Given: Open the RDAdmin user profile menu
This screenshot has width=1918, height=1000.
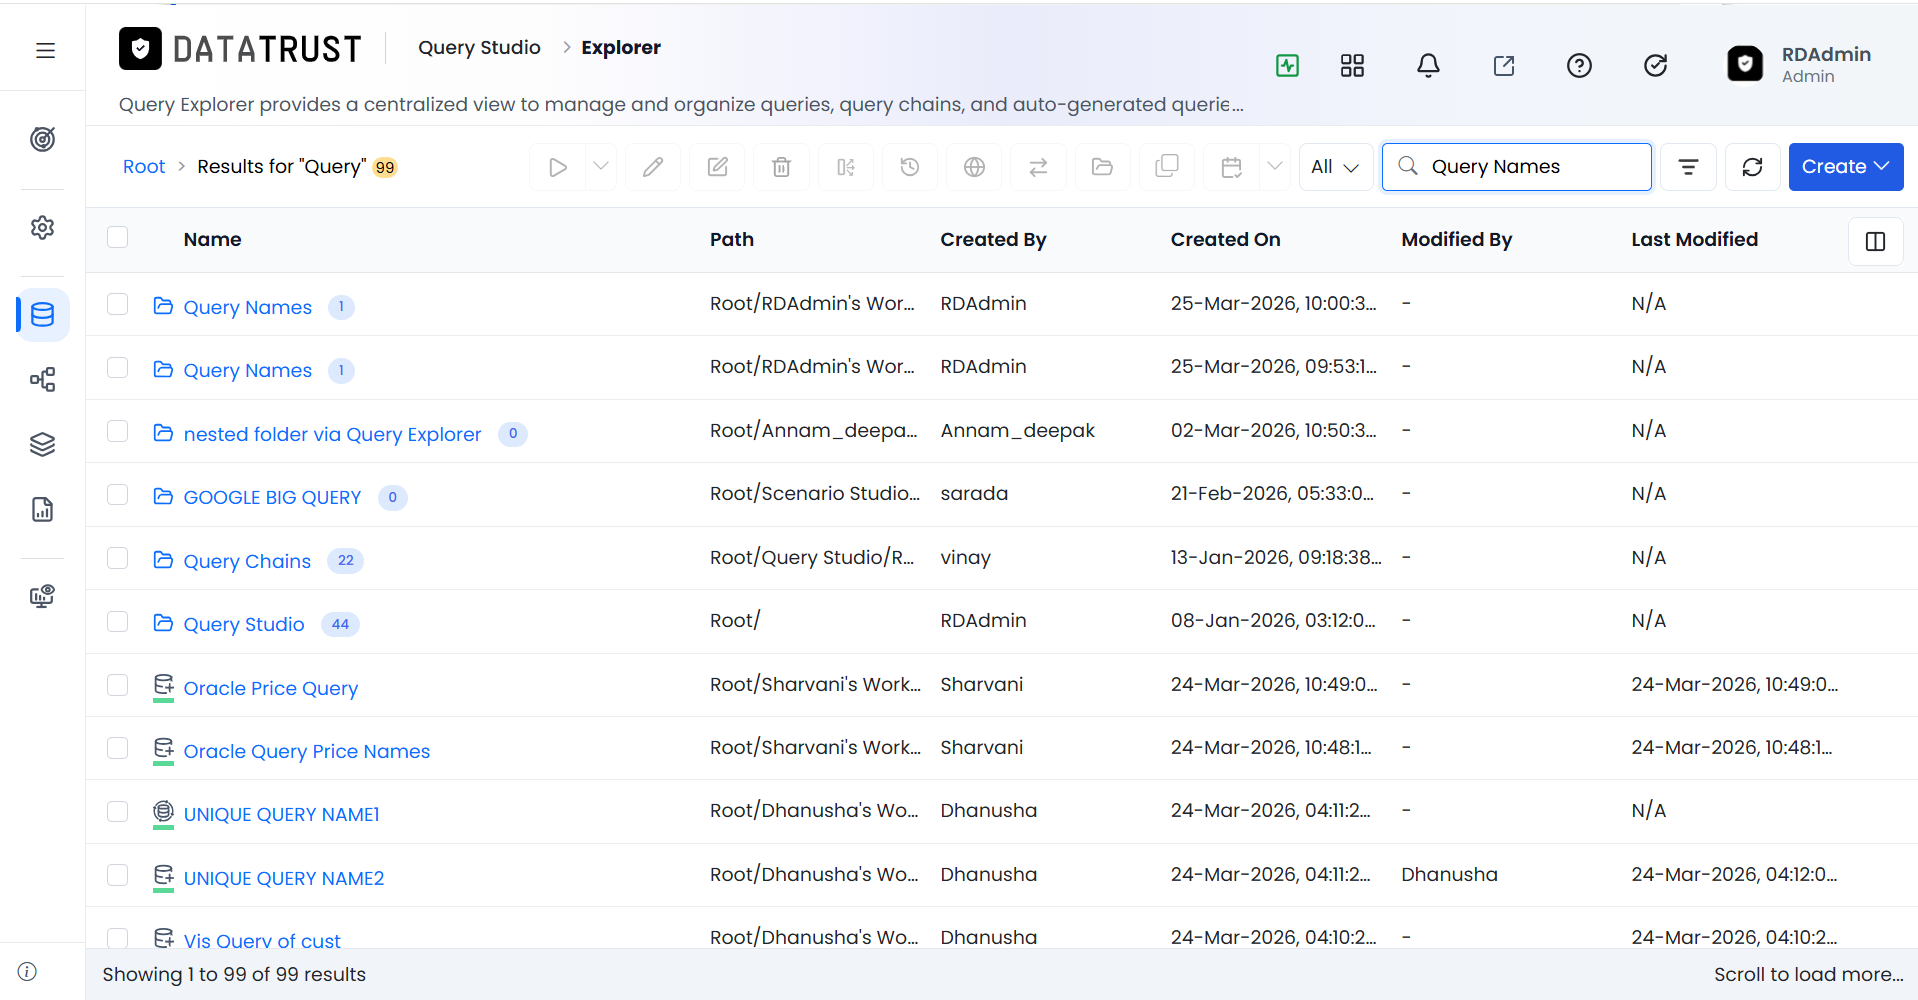Looking at the screenshot, I should point(1800,65).
